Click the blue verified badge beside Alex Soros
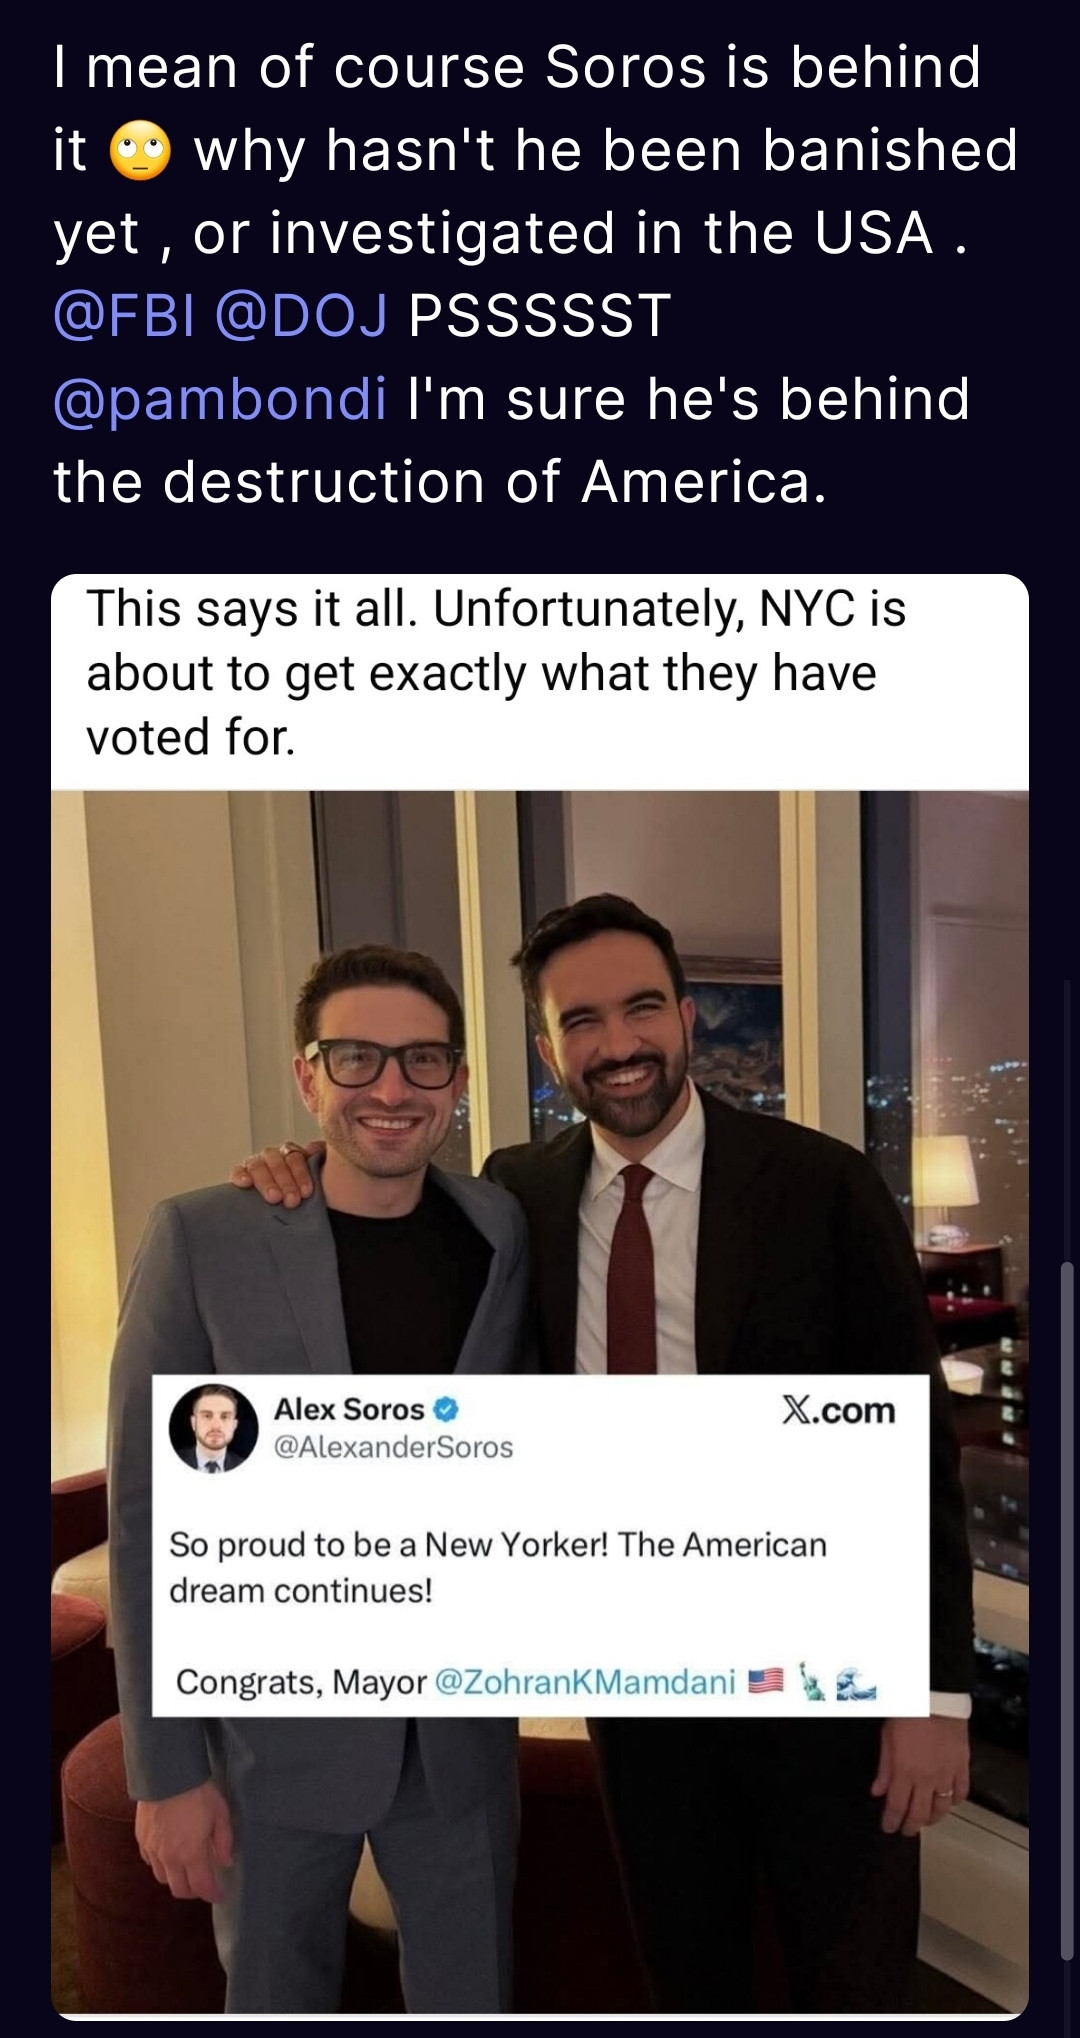 (x=447, y=1410)
